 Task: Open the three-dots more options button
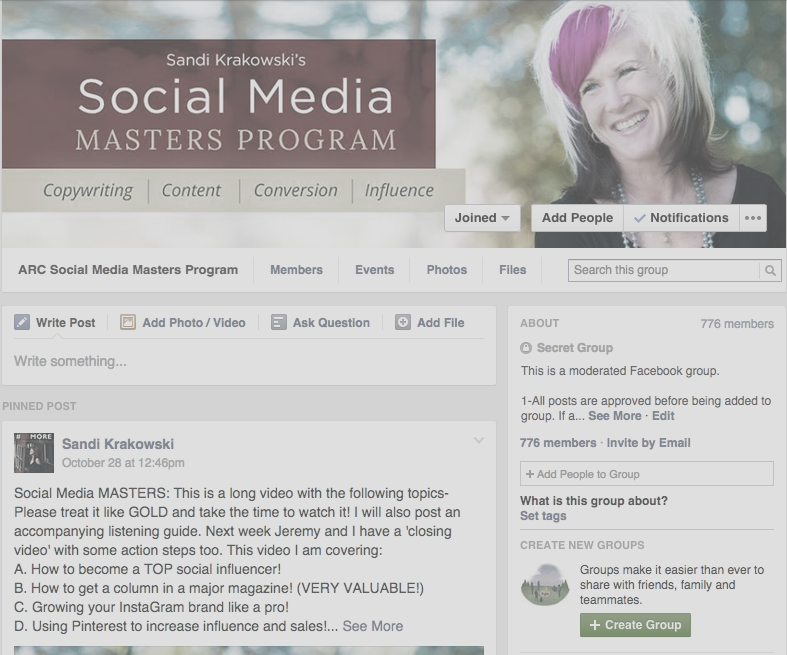(753, 218)
